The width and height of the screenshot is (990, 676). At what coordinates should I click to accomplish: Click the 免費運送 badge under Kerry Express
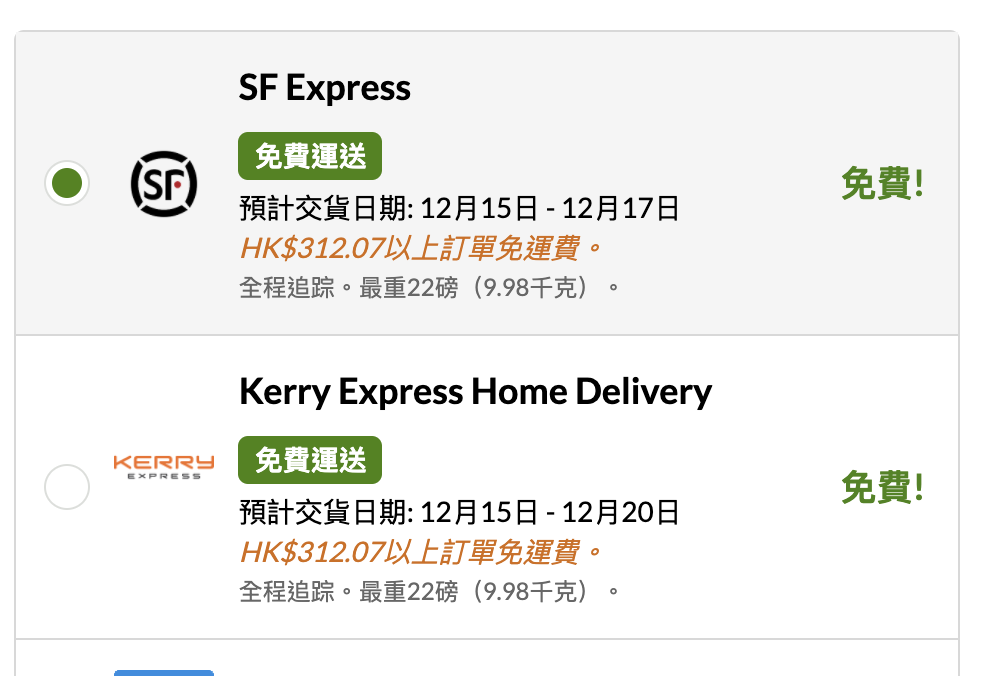(x=310, y=460)
